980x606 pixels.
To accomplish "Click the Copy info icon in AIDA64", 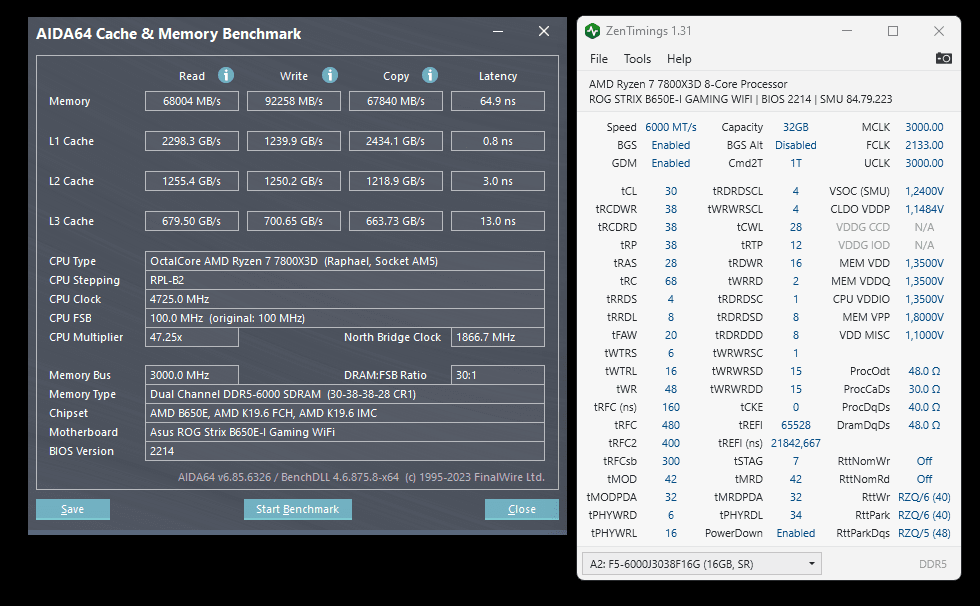I will tap(430, 76).
